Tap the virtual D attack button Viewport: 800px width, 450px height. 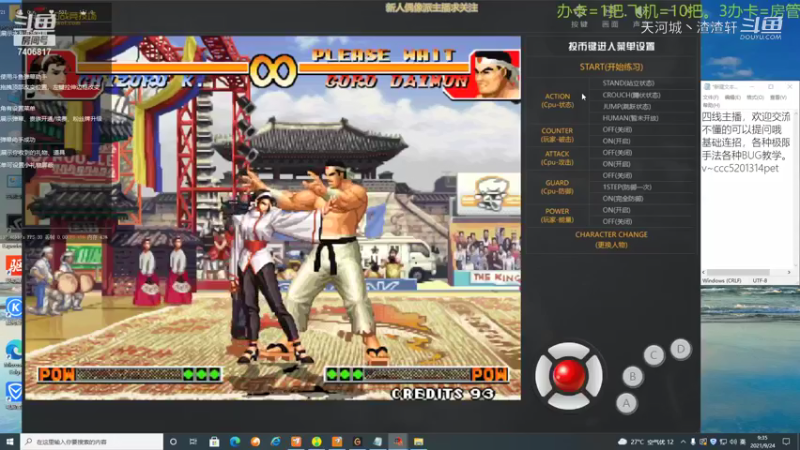pyautogui.click(x=681, y=349)
